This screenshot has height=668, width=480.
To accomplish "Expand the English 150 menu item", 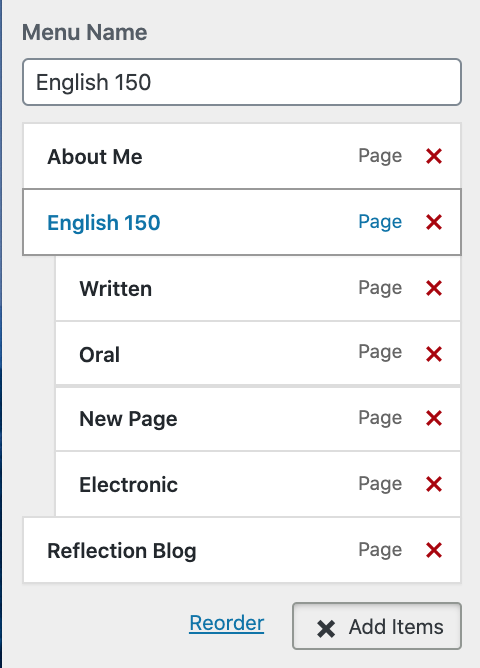I will [x=242, y=222].
